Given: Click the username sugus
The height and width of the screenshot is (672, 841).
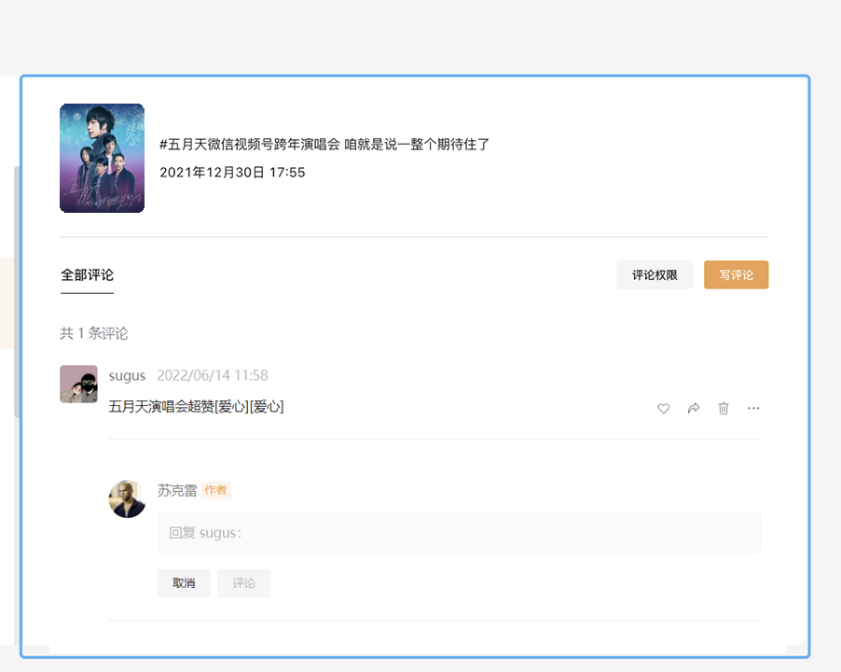Looking at the screenshot, I should tap(127, 375).
